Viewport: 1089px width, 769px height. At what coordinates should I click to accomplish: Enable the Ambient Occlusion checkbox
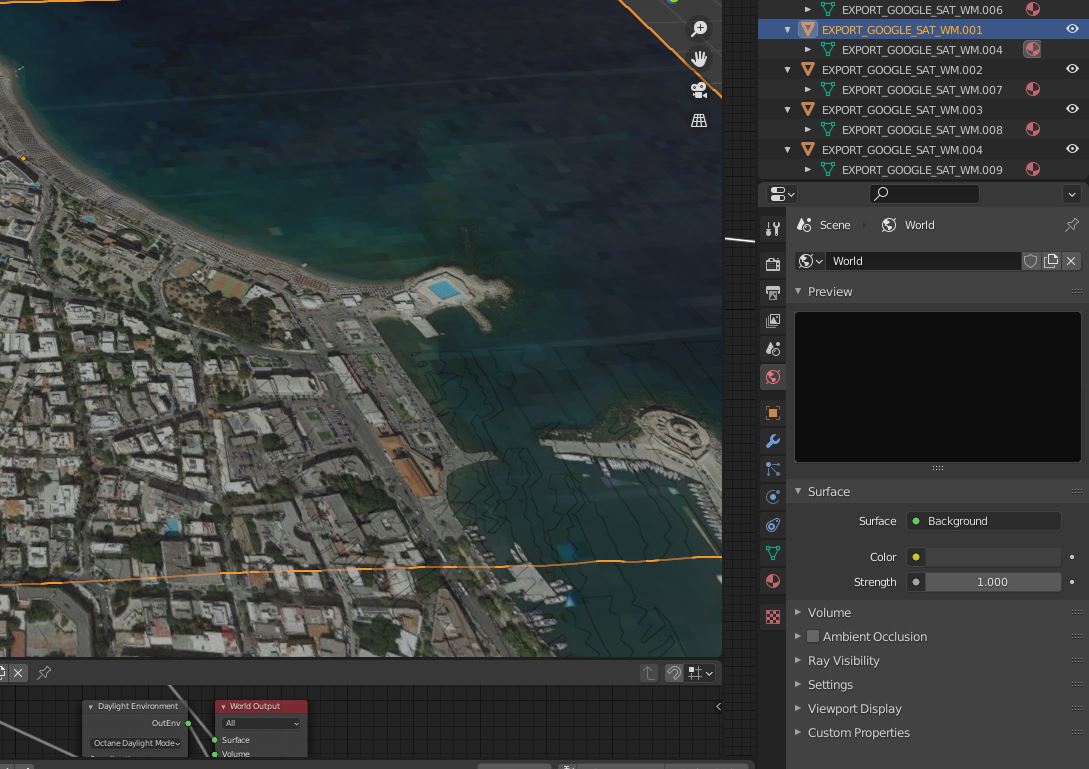click(813, 636)
